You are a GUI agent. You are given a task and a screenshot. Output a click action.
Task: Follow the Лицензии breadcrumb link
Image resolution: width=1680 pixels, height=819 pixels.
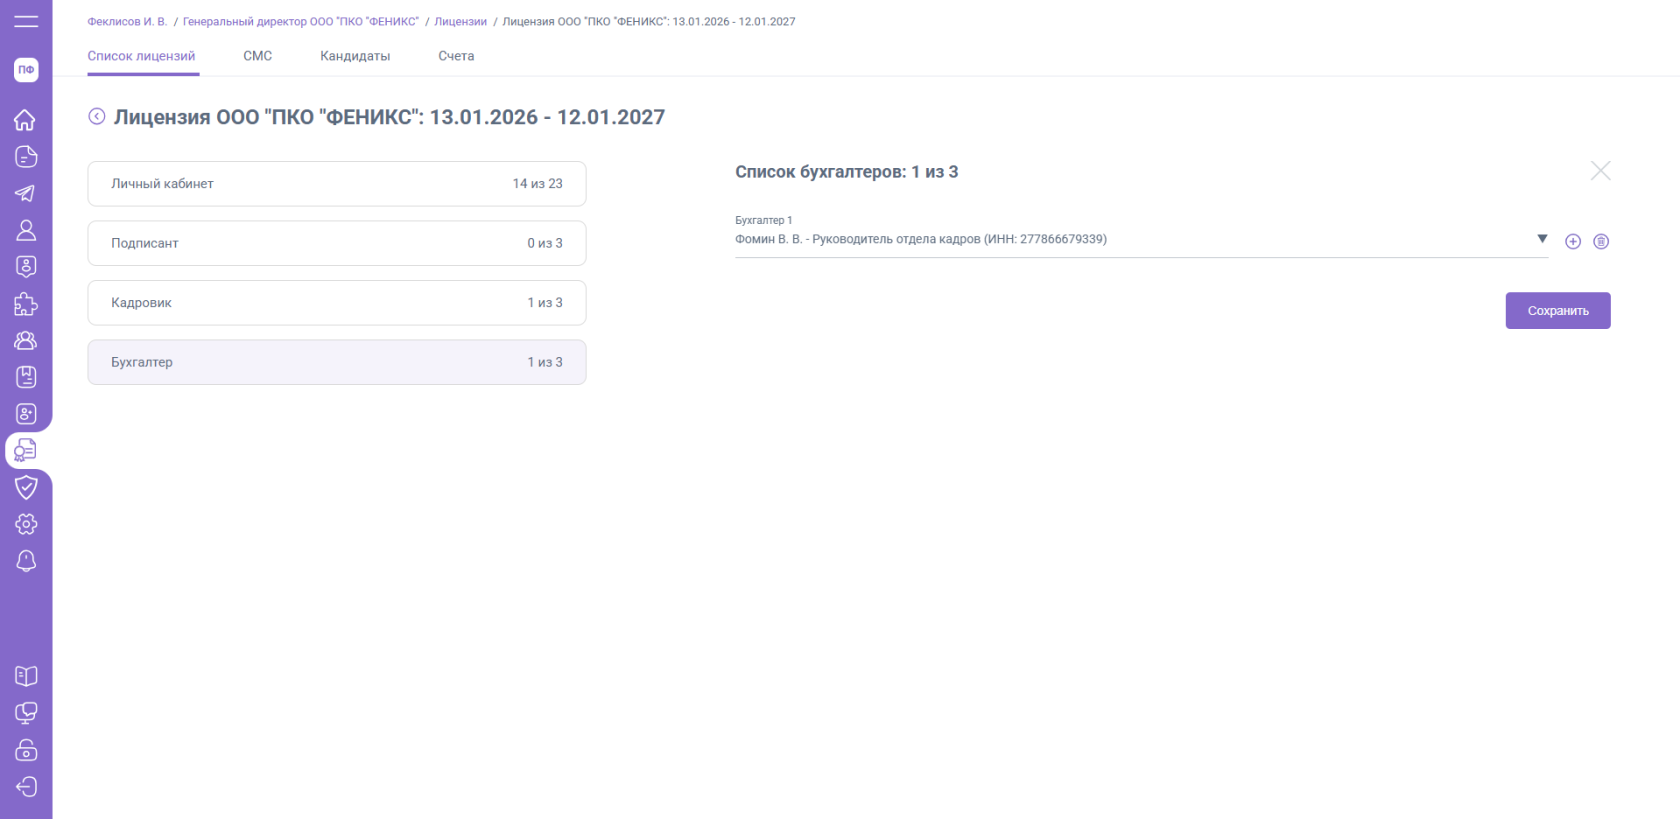tap(460, 22)
